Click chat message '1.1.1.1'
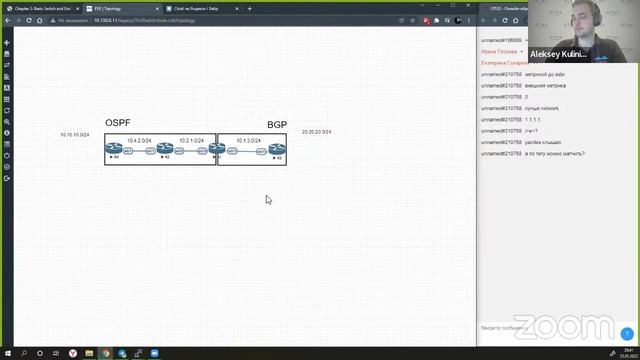Screen dimensions: 640x360 (x=532, y=120)
